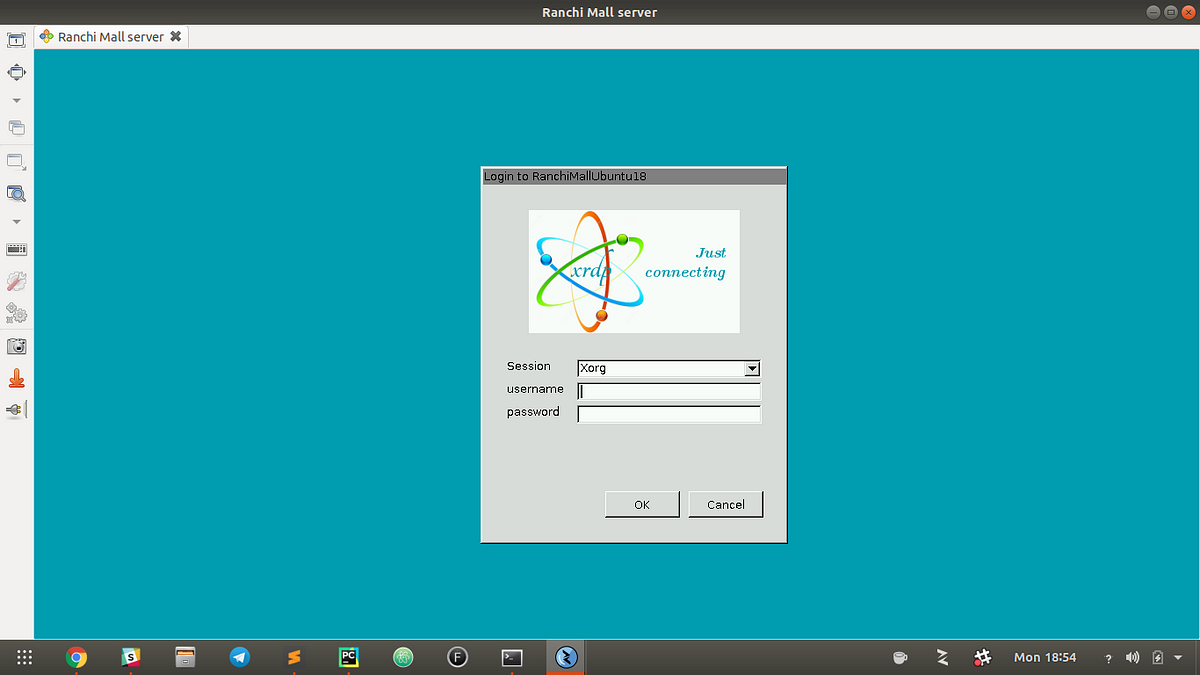Open the wrench preferences icon in Remmina toolbar

(16, 282)
